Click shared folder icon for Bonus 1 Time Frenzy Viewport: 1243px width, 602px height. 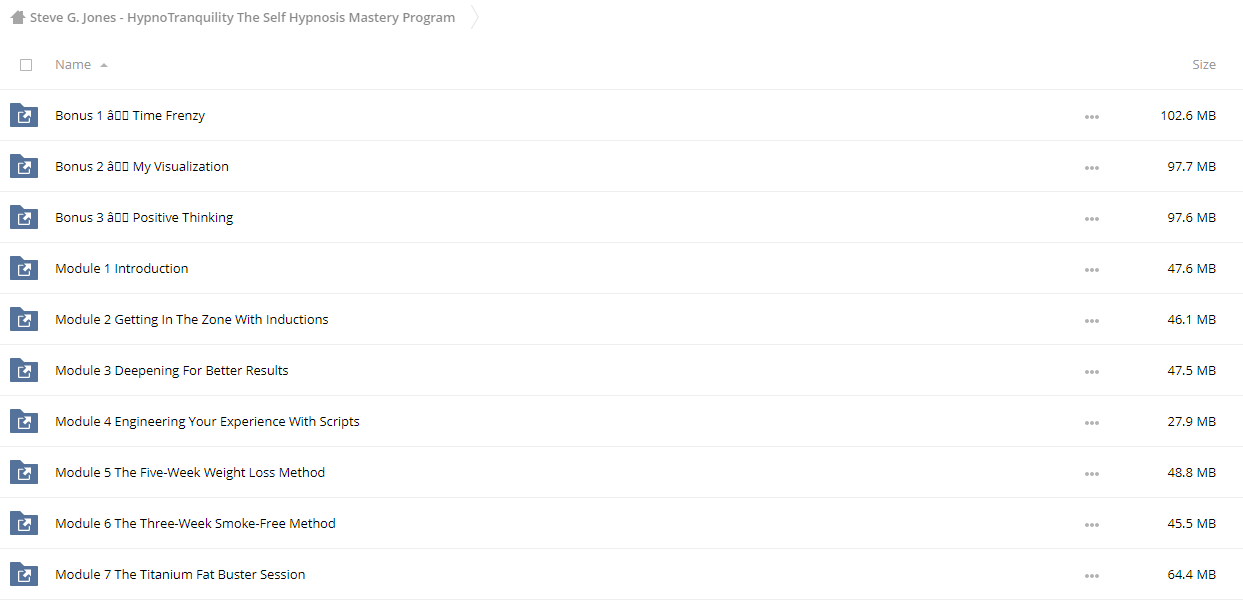click(x=24, y=115)
